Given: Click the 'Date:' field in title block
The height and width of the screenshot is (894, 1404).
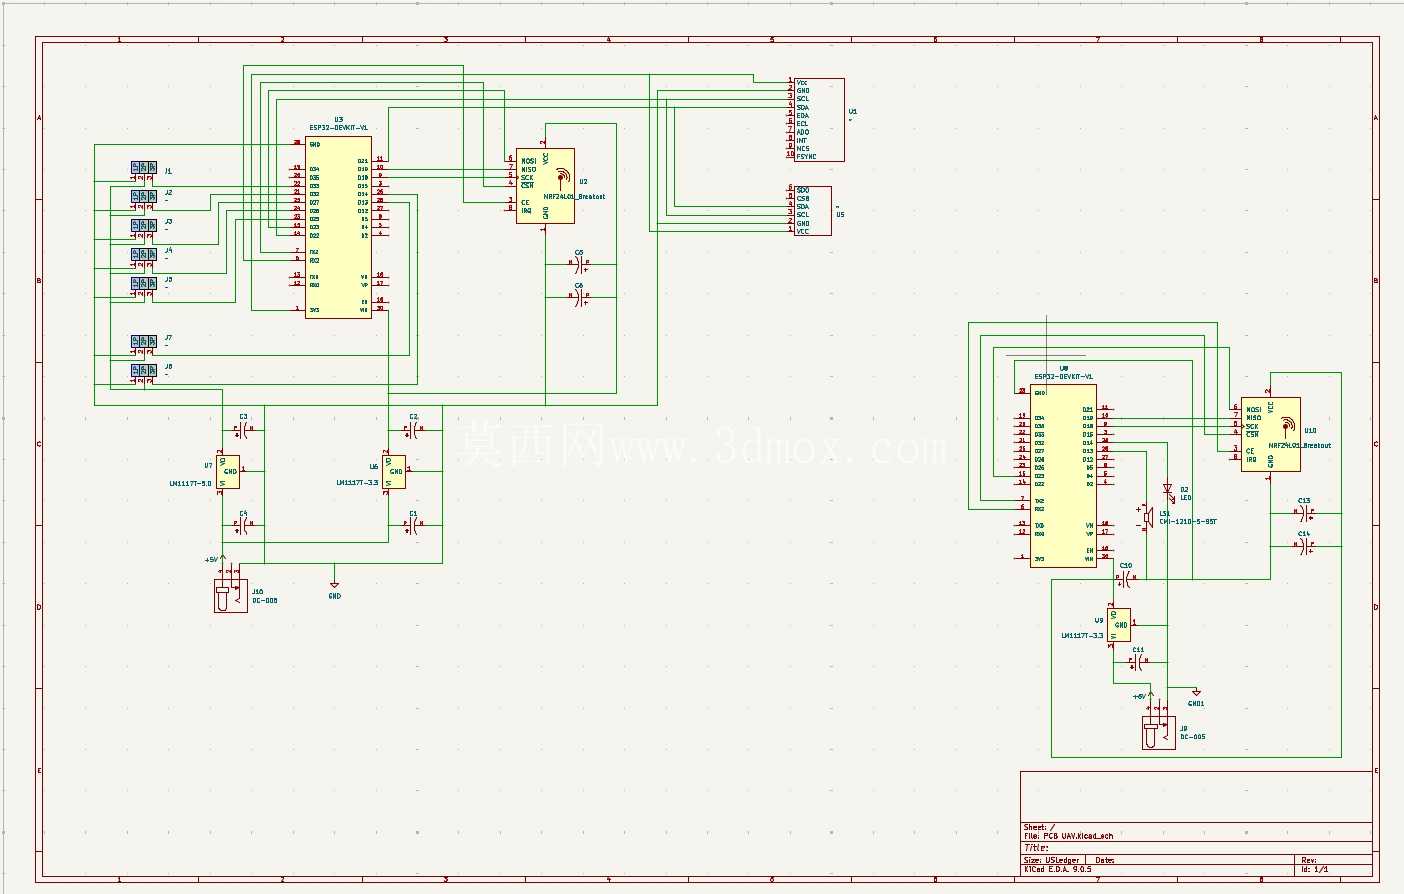Looking at the screenshot, I should pyautogui.click(x=1105, y=860).
